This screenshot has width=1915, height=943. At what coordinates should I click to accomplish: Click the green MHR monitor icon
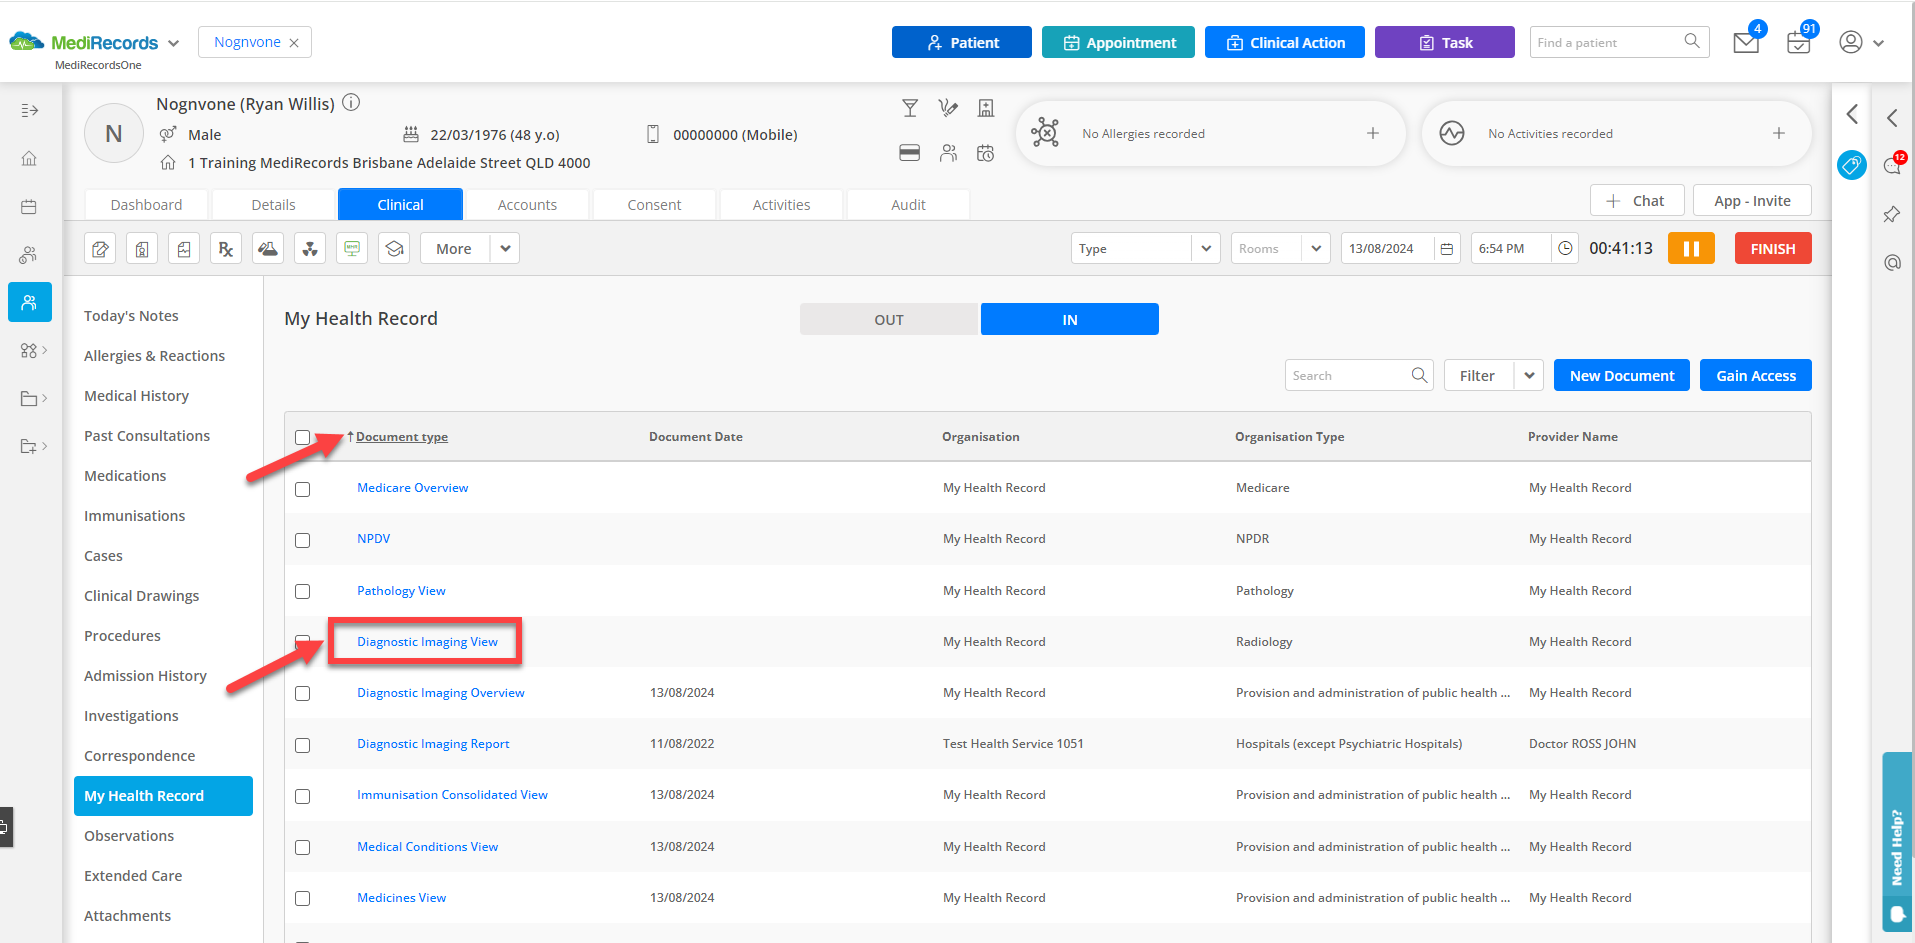(352, 249)
